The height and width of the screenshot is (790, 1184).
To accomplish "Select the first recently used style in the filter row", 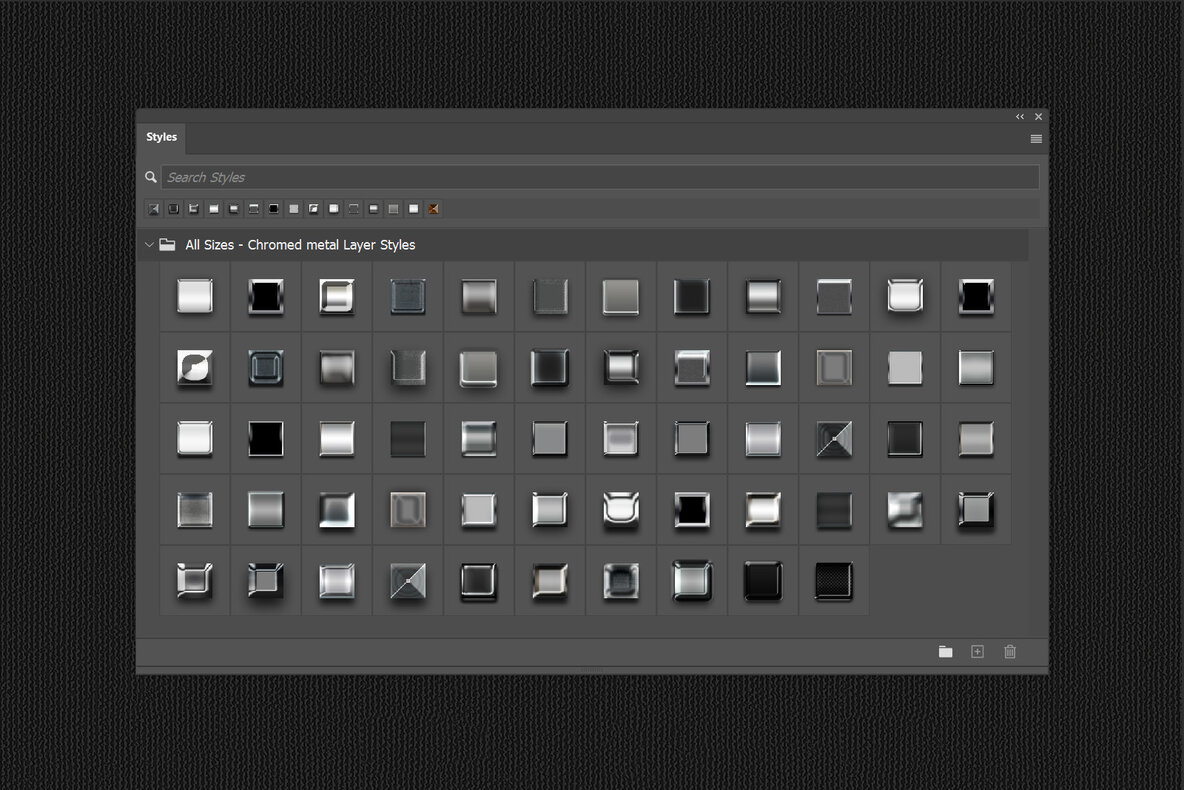I will coord(153,209).
